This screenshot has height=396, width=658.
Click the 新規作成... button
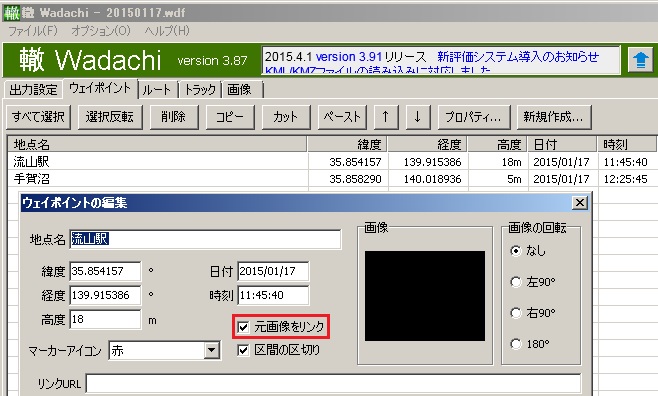(x=554, y=117)
